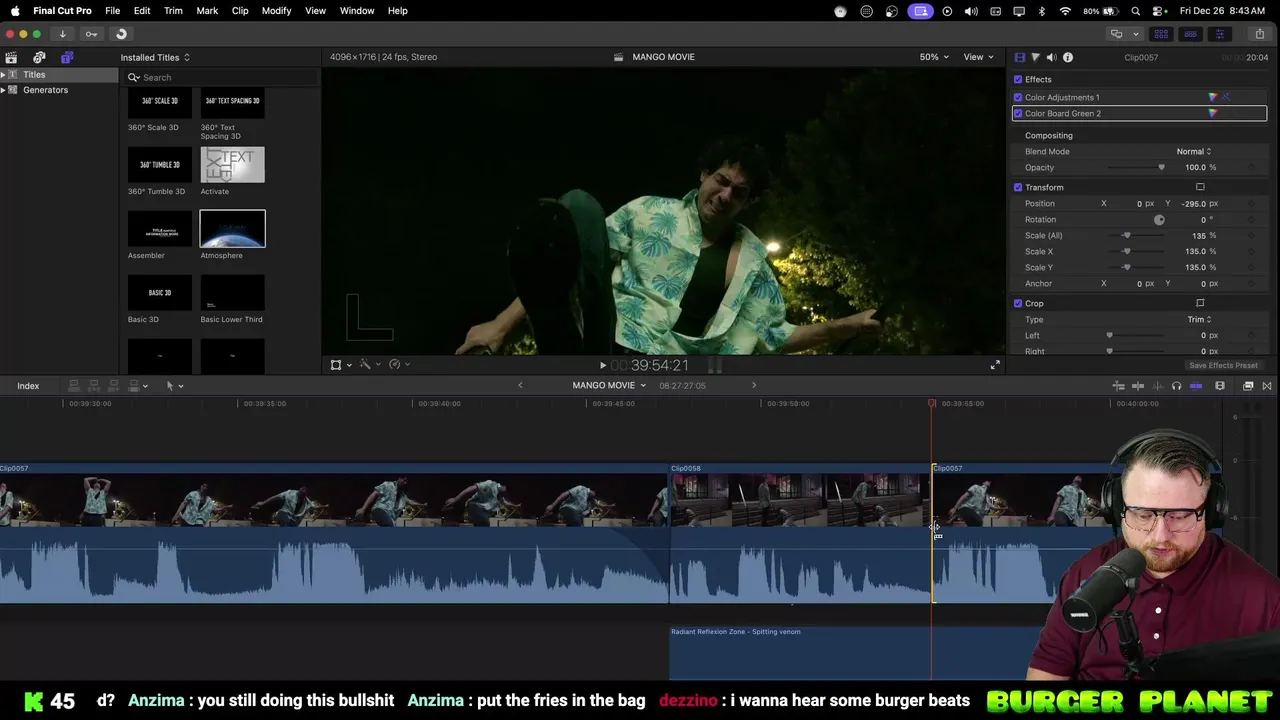Open the Info inspector icon
This screenshot has width=1280, height=720.
point(1068,57)
